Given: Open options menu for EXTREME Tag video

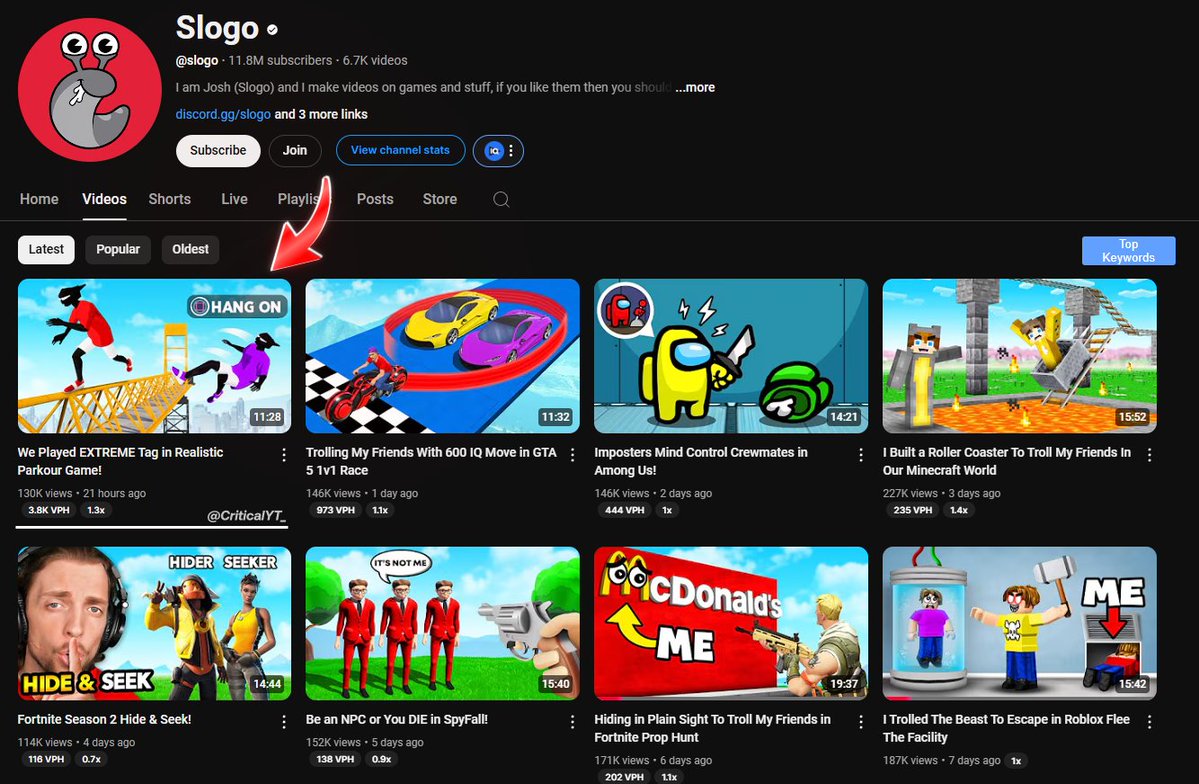Looking at the screenshot, I should [284, 455].
